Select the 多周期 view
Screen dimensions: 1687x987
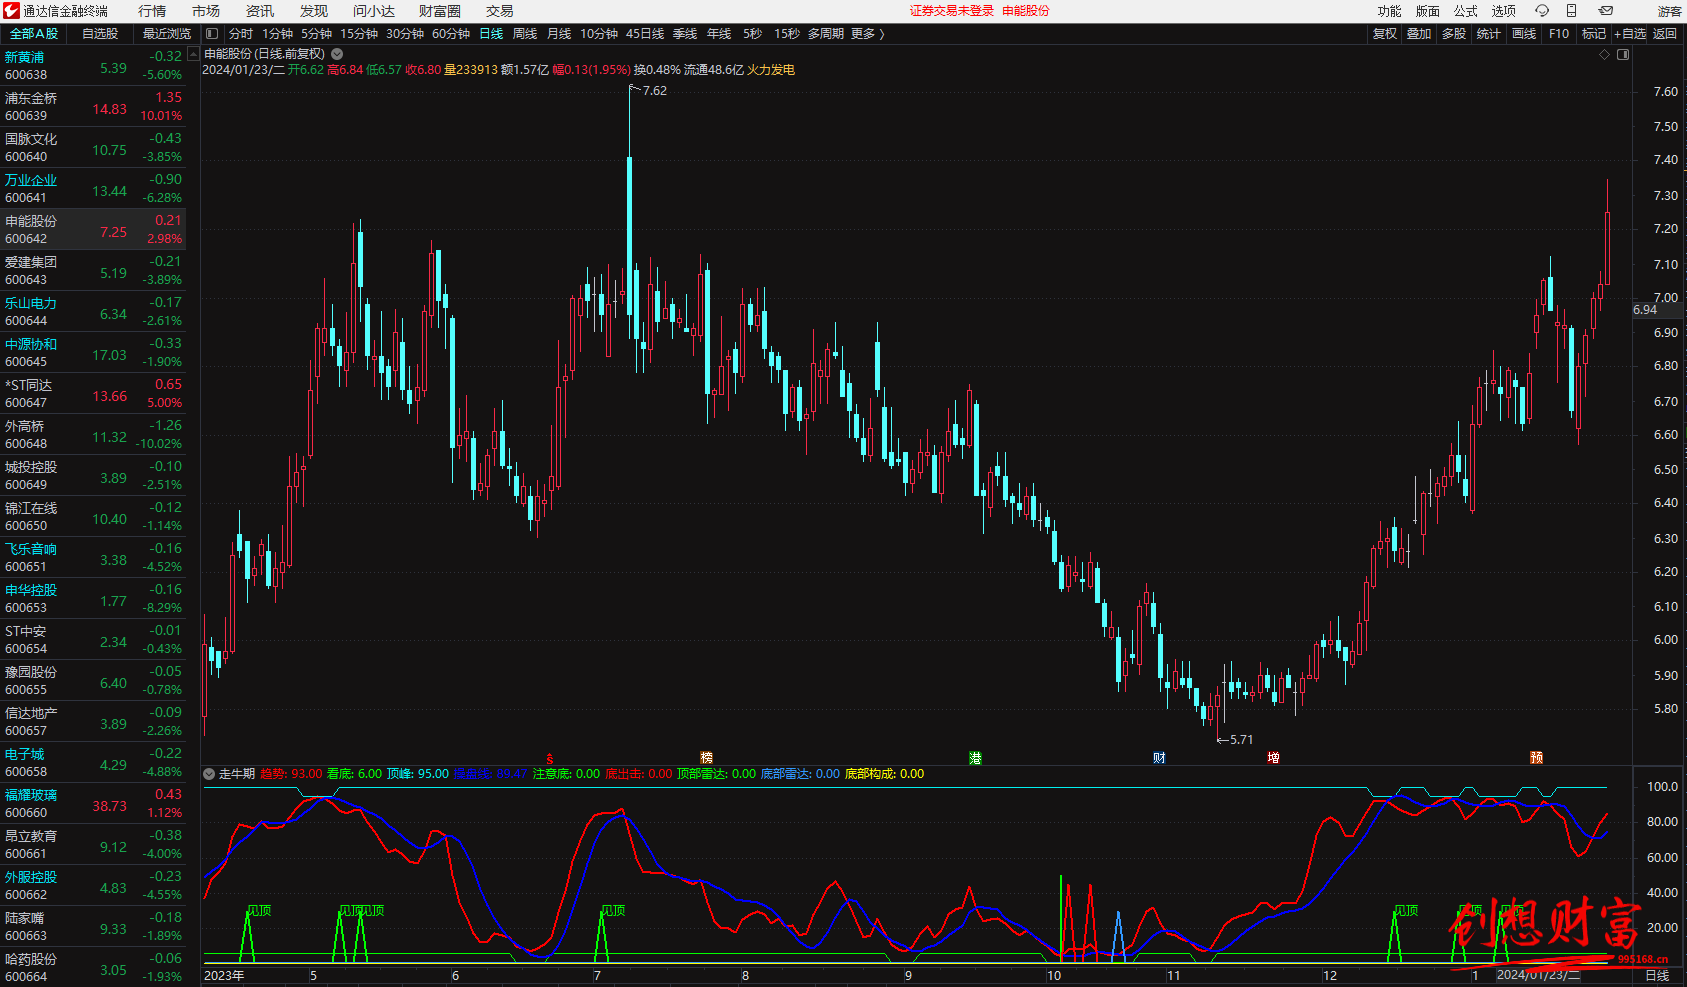826,34
